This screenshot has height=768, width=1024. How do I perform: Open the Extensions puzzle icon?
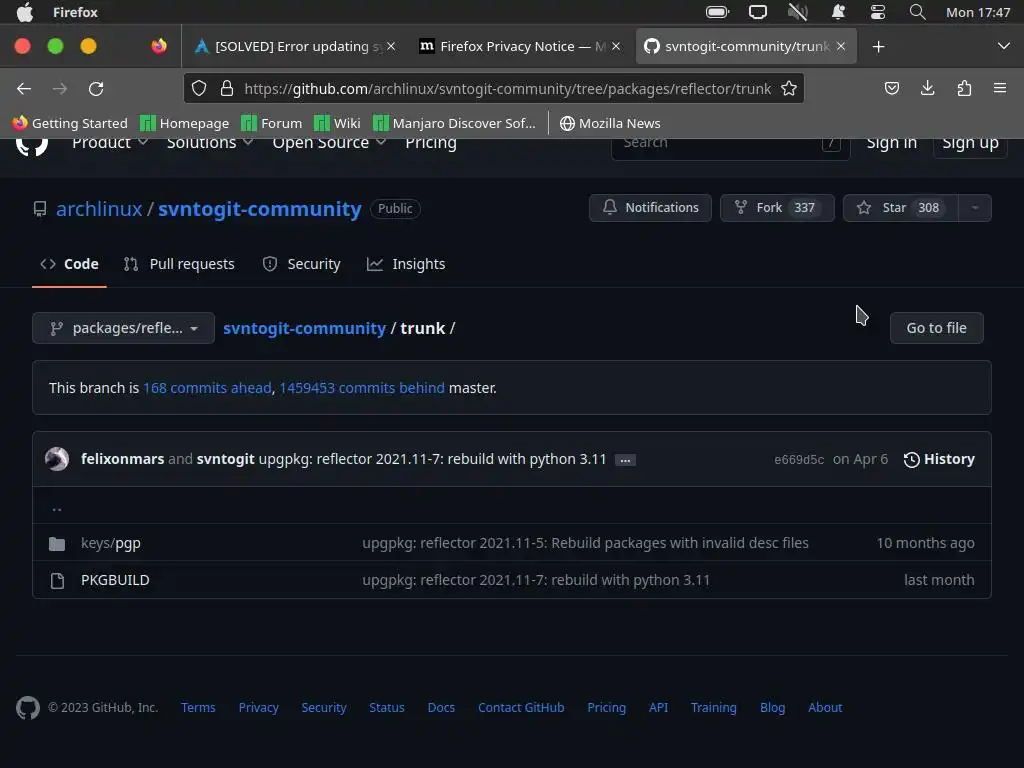tap(964, 88)
